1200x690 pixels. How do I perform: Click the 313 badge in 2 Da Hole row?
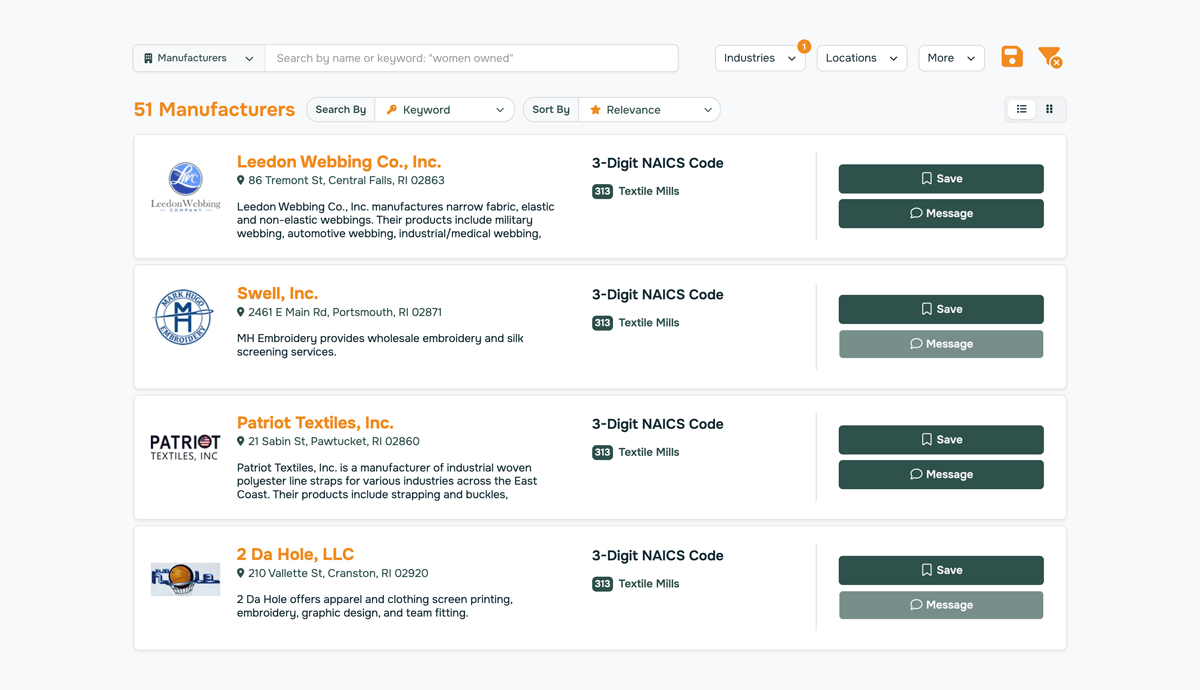602,584
